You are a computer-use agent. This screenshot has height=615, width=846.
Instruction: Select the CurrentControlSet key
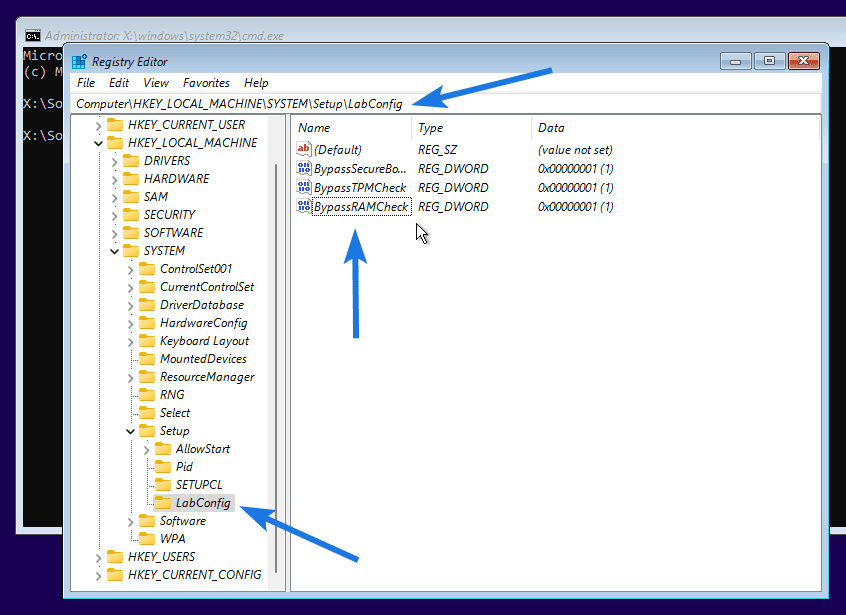(207, 287)
